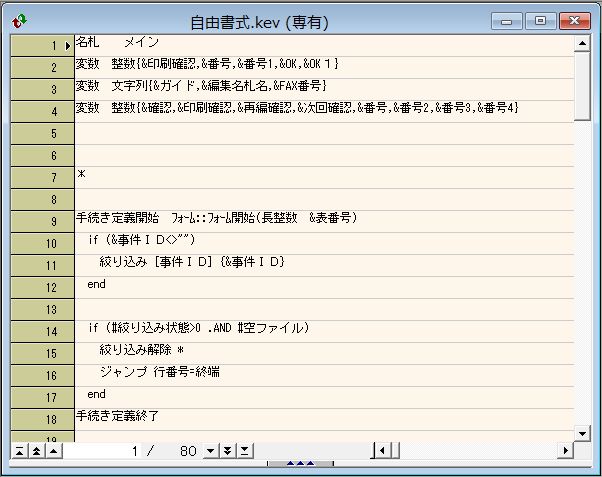This screenshot has height=477, width=602.
Task: Jump to the last line with the bottom arrow button
Action: click(x=245, y=451)
